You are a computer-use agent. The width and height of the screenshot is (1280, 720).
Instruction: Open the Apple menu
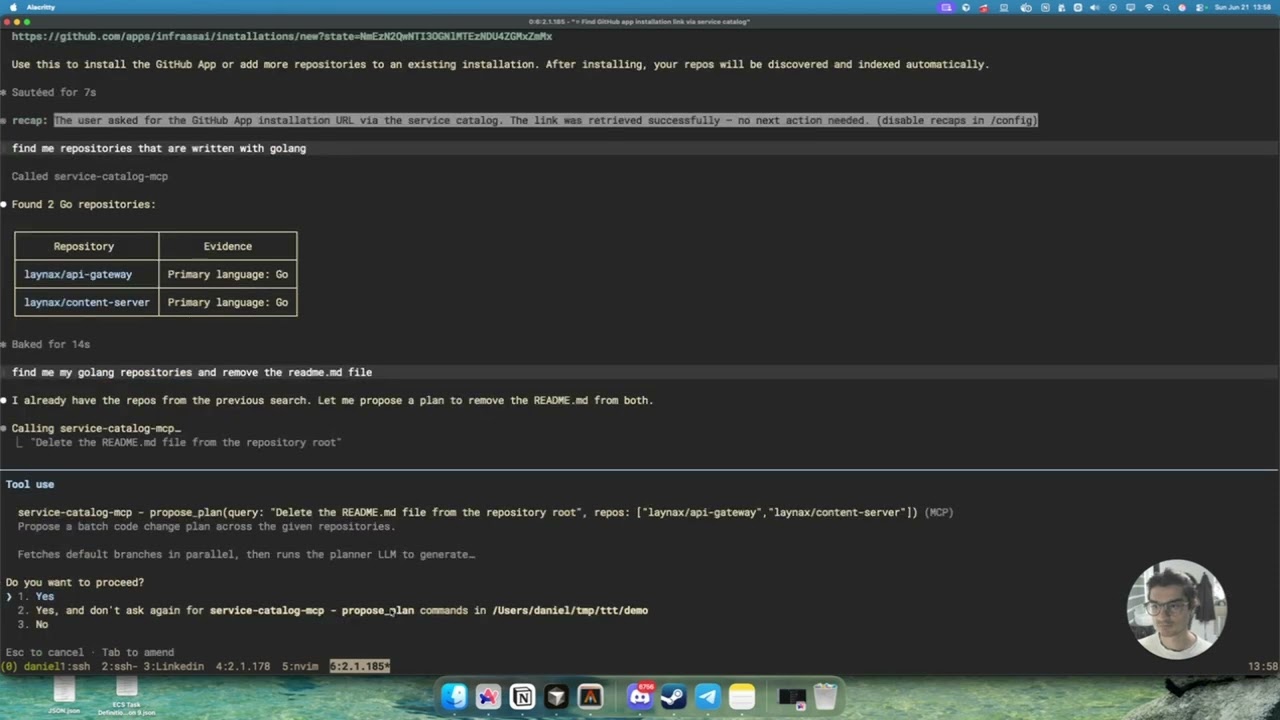[x=11, y=7]
